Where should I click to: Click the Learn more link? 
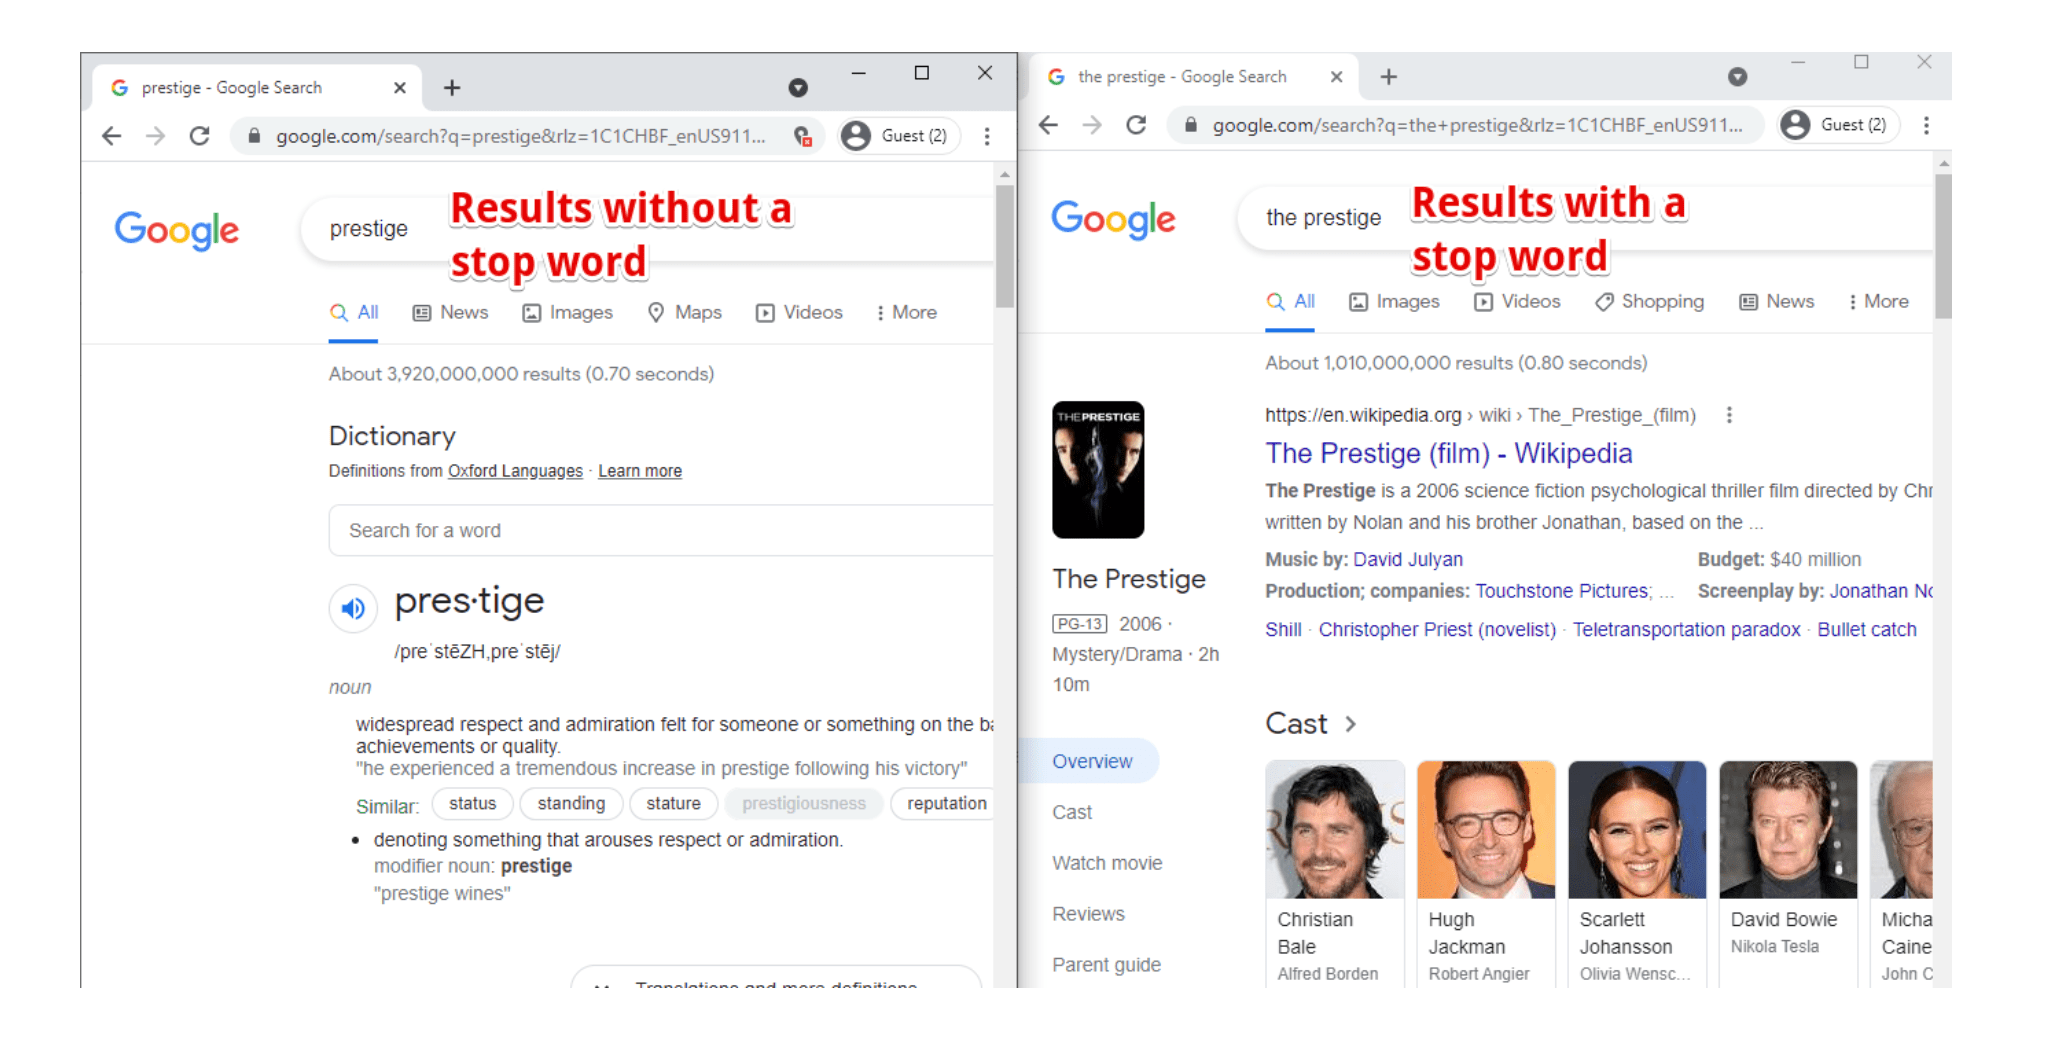coord(640,471)
